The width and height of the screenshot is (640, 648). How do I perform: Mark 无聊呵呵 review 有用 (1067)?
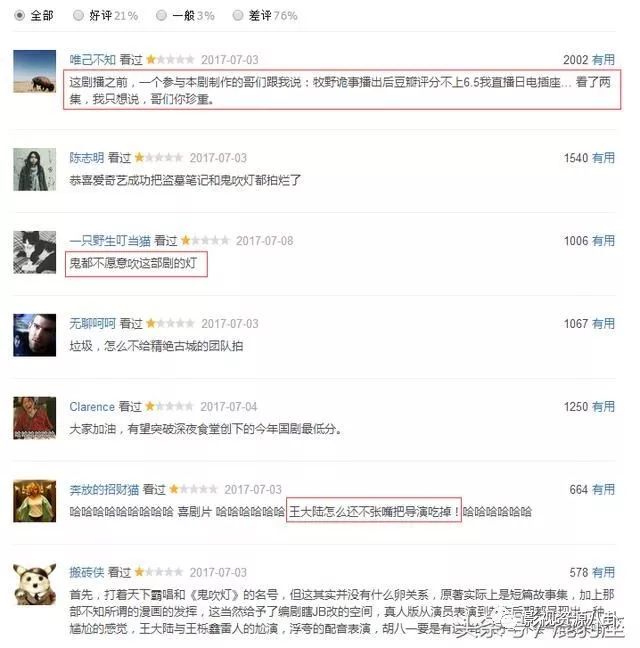click(x=603, y=324)
